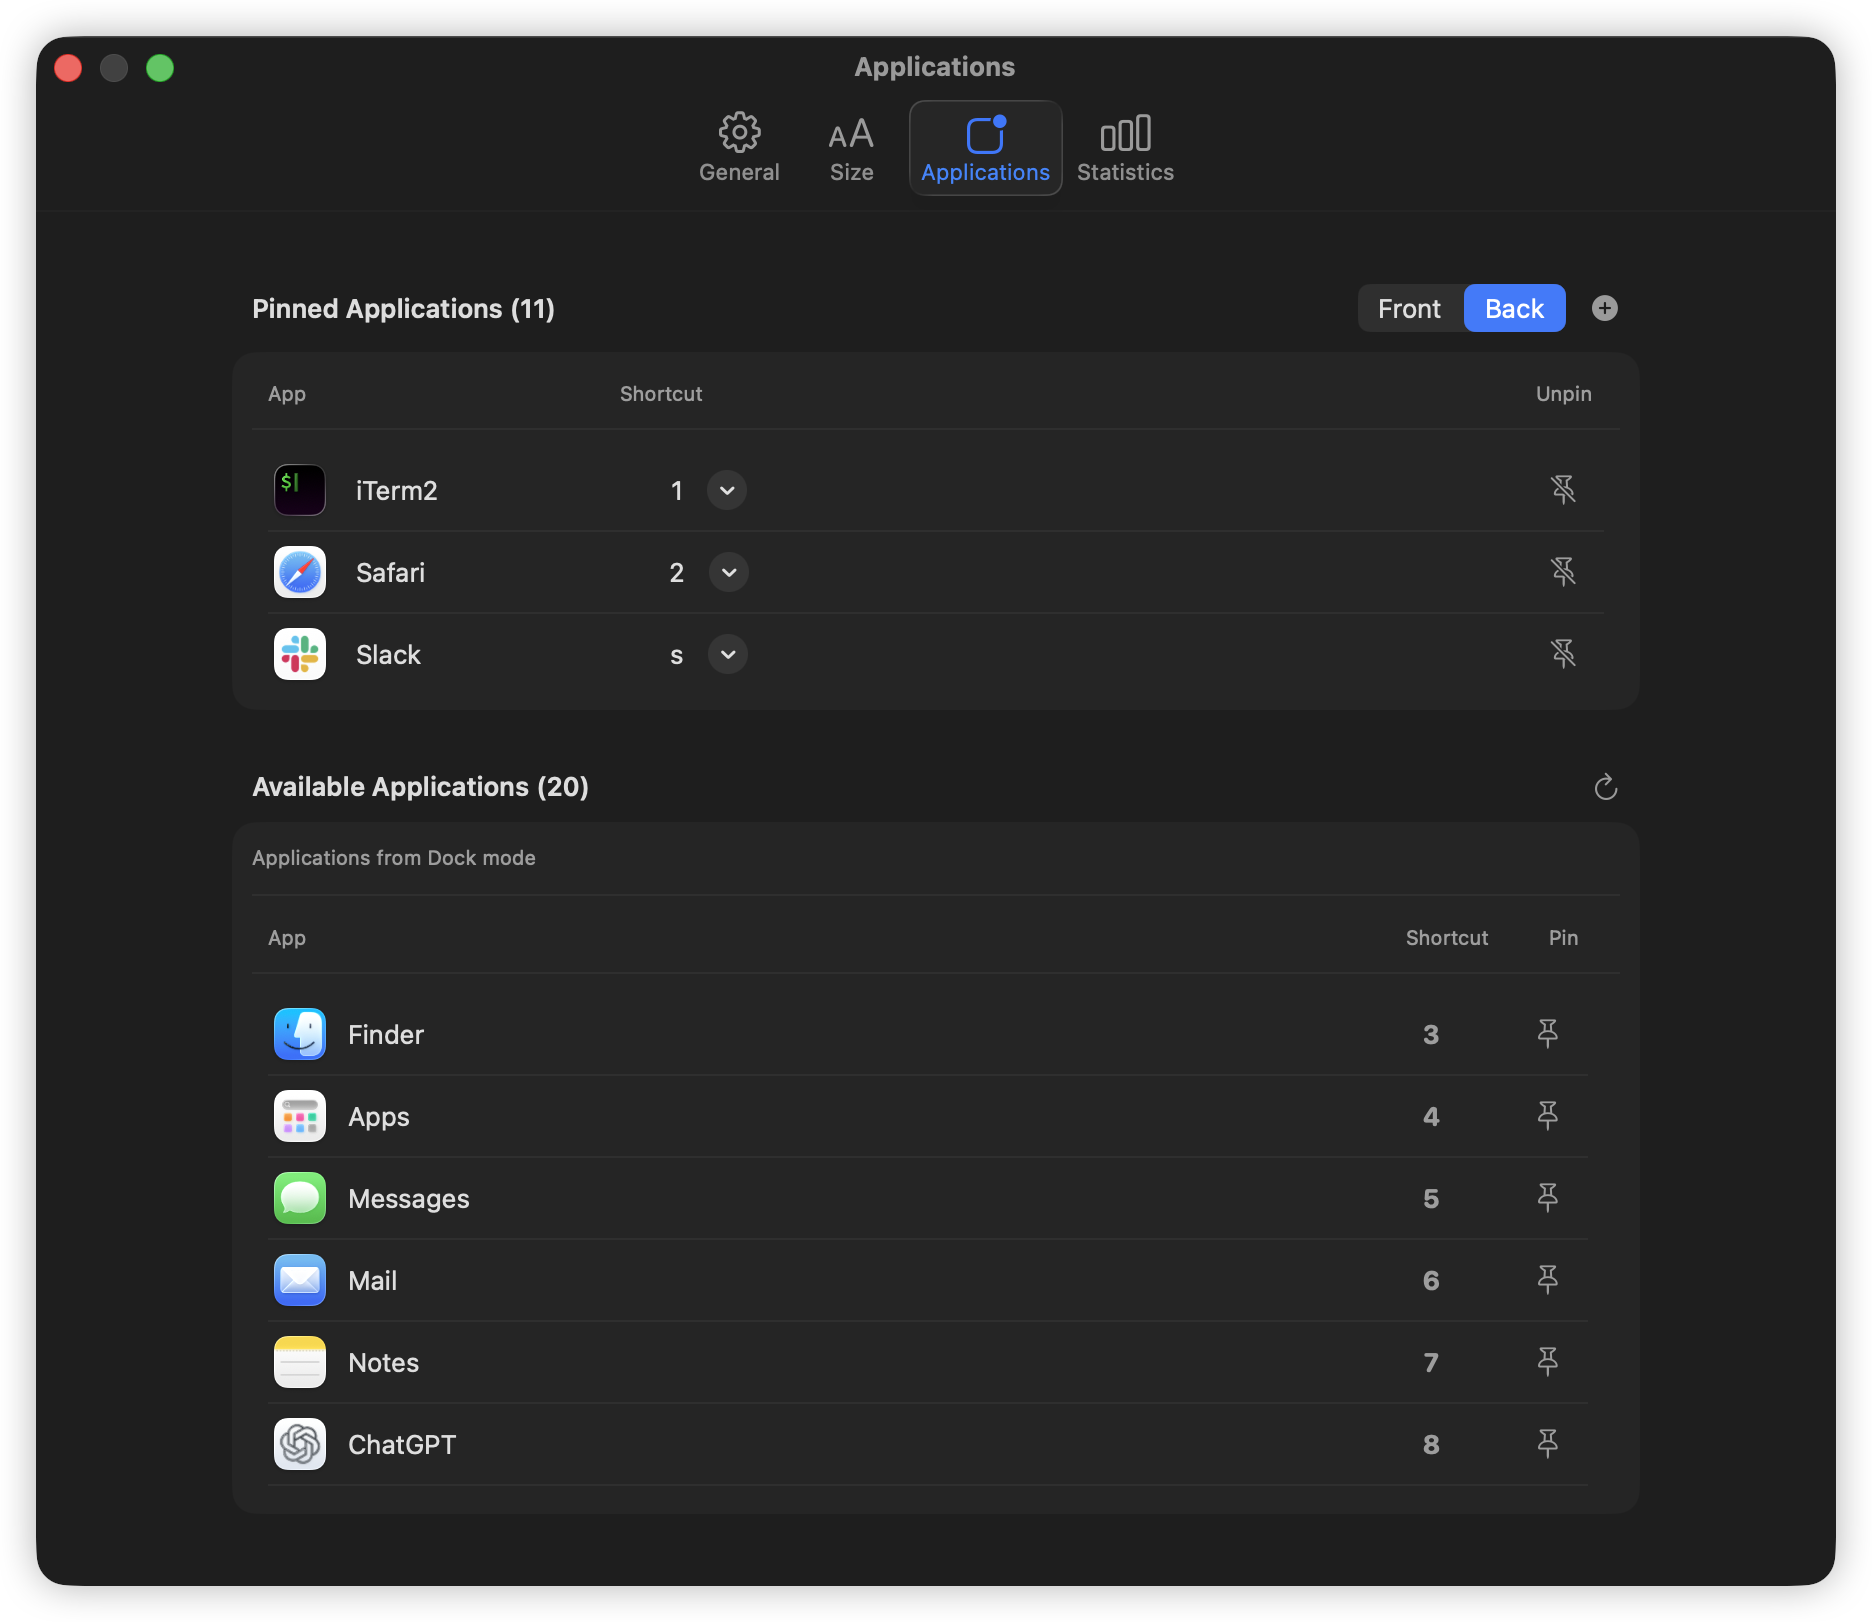This screenshot has width=1872, height=1622.
Task: Click the Unpin column header
Action: [1563, 394]
